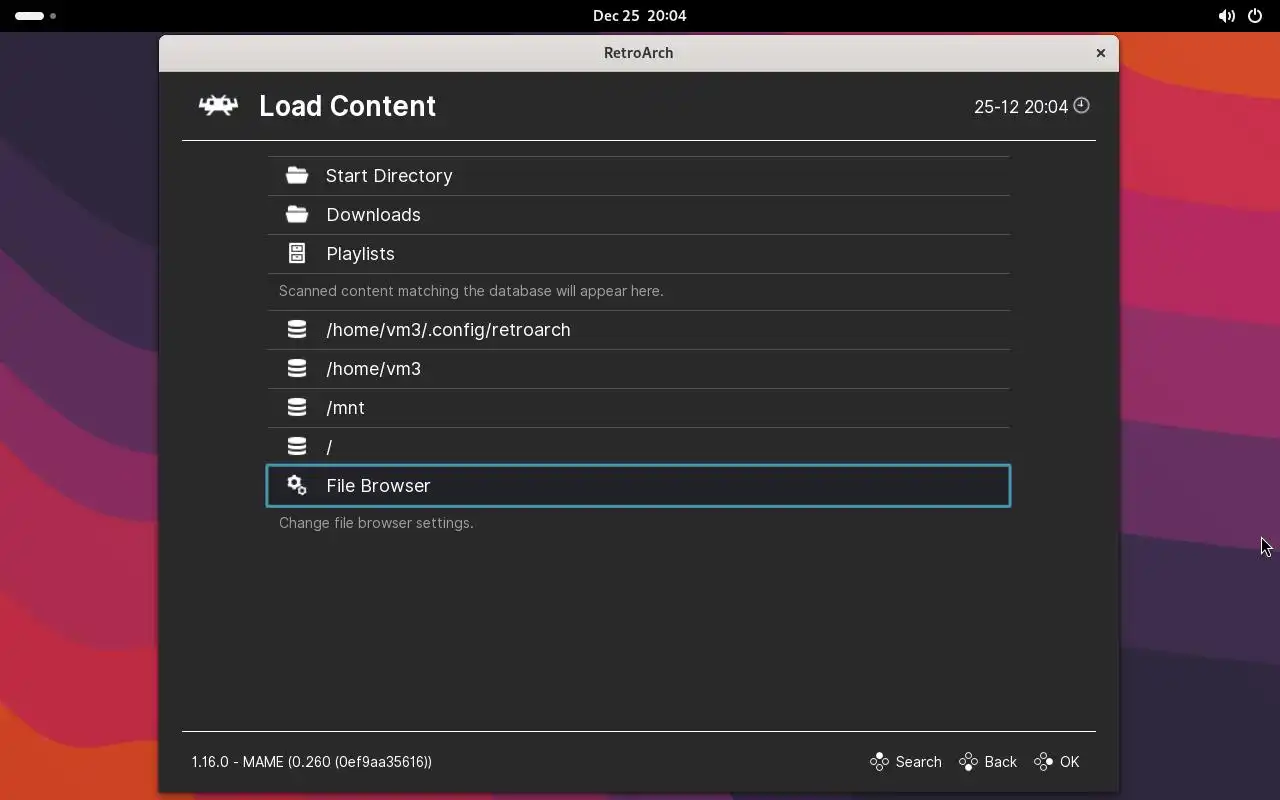Viewport: 1280px width, 800px height.
Task: Click the disk icon beside /home/vm3
Action: (x=297, y=369)
